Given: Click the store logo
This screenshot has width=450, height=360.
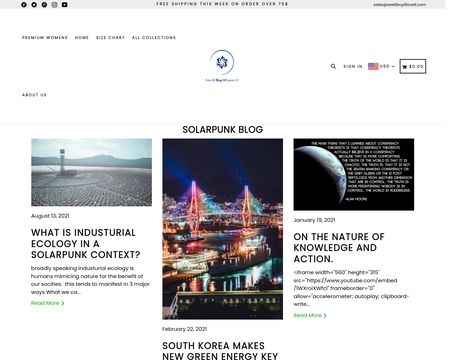Looking at the screenshot, I should point(222,66).
